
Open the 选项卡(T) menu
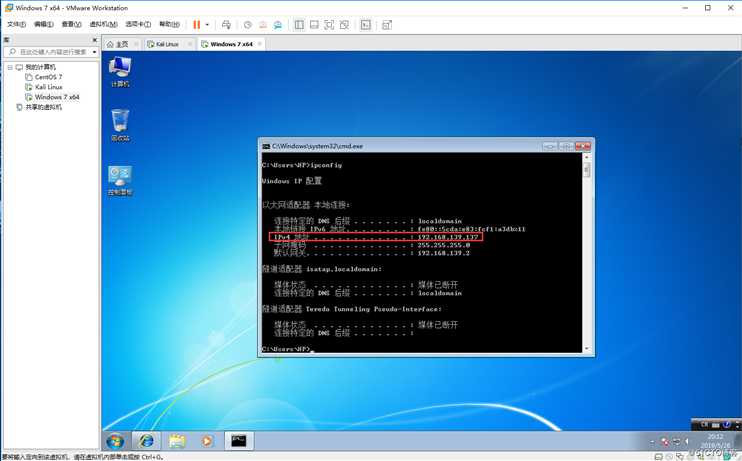click(138, 24)
